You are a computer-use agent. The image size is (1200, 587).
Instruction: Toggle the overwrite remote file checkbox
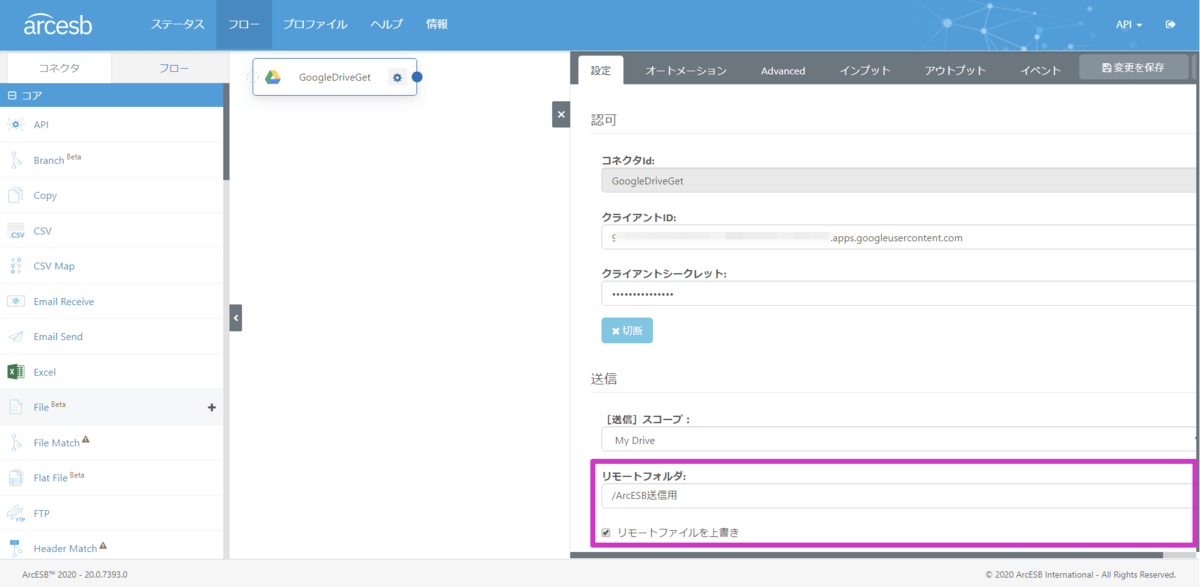pyautogui.click(x=606, y=533)
